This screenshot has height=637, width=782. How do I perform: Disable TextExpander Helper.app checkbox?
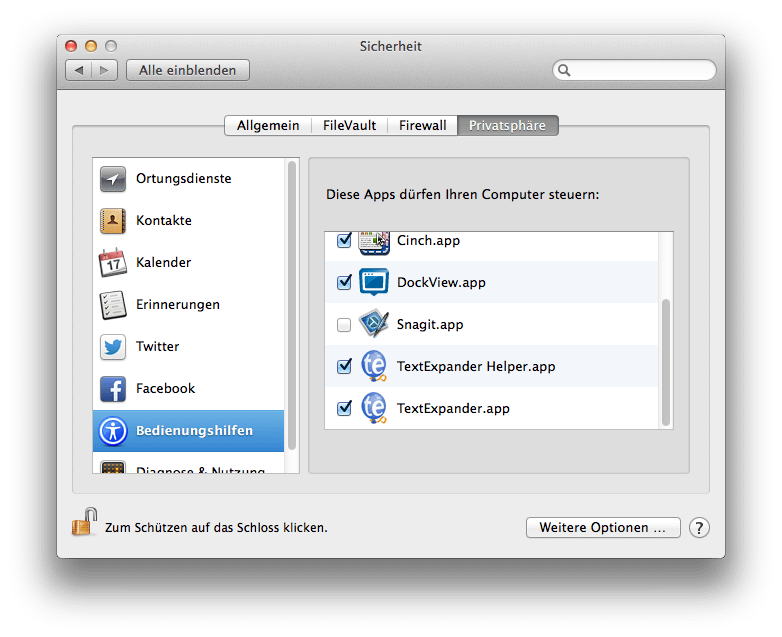344,367
